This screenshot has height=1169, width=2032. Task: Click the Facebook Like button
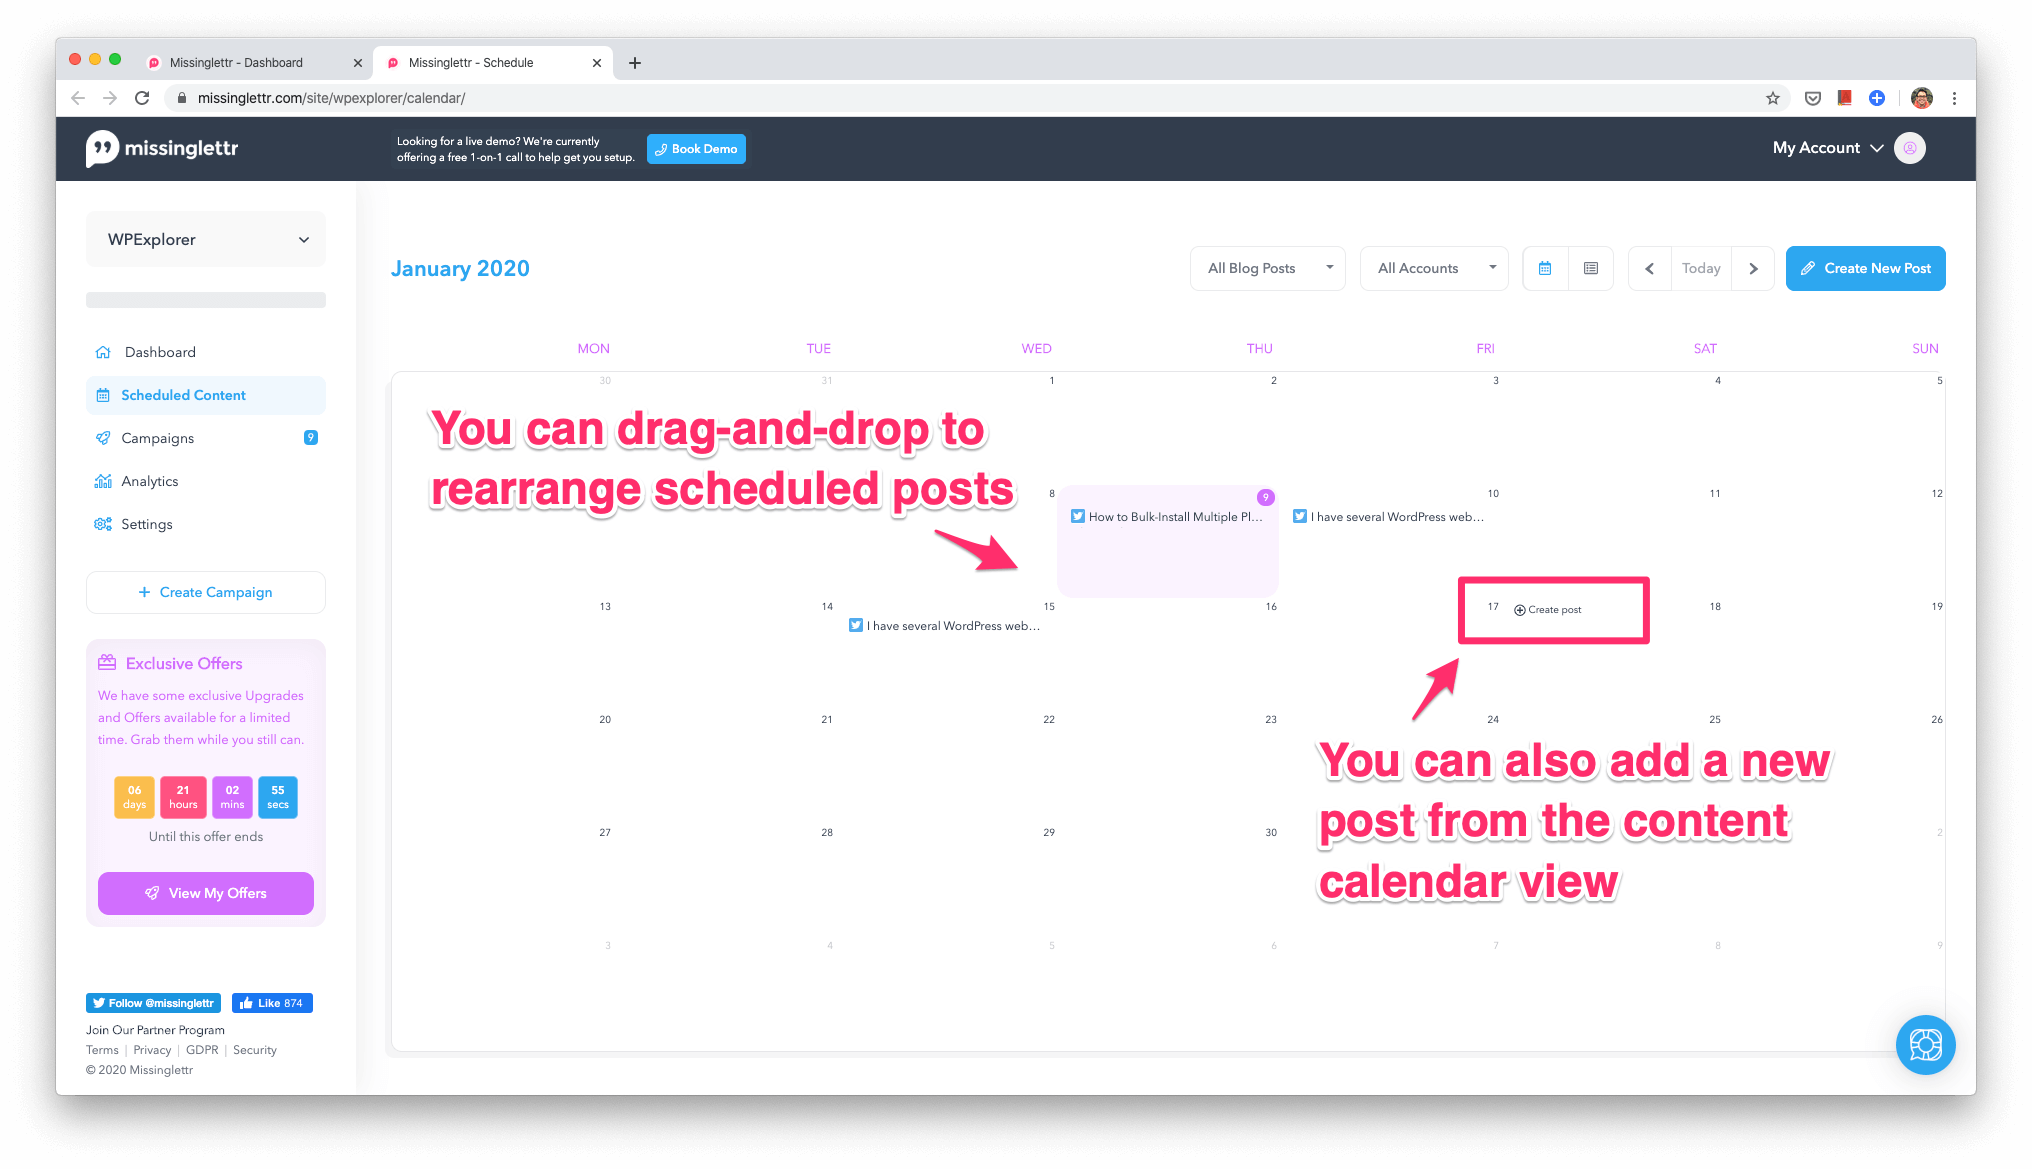pos(272,1003)
